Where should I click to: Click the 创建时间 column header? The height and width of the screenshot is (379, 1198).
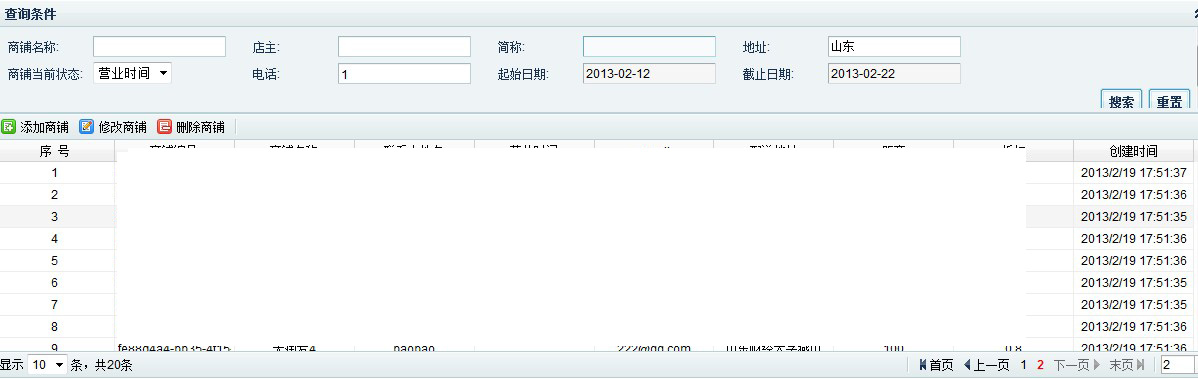[1133, 151]
